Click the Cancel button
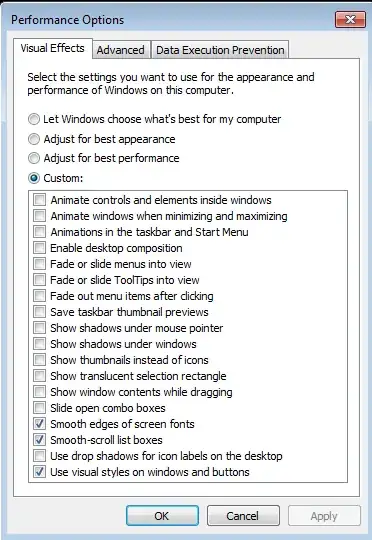Image resolution: width=372 pixels, height=540 pixels. tap(243, 516)
